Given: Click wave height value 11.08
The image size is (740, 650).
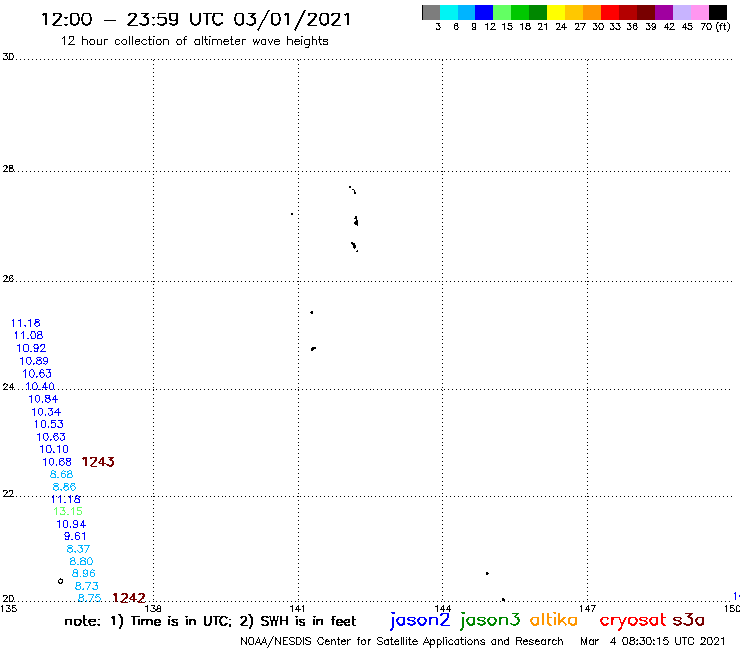Looking at the screenshot, I should click(x=28, y=335).
